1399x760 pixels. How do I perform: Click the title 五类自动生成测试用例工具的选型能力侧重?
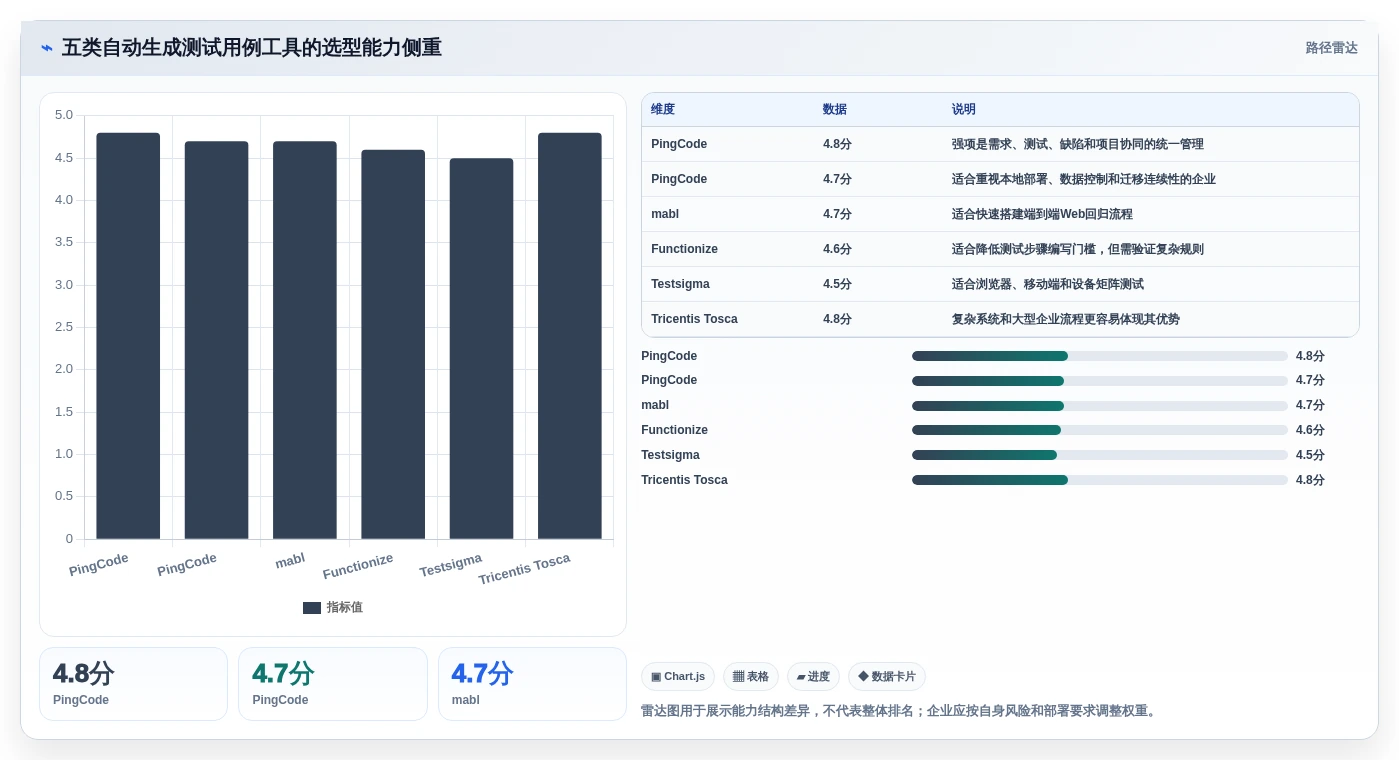coord(251,48)
